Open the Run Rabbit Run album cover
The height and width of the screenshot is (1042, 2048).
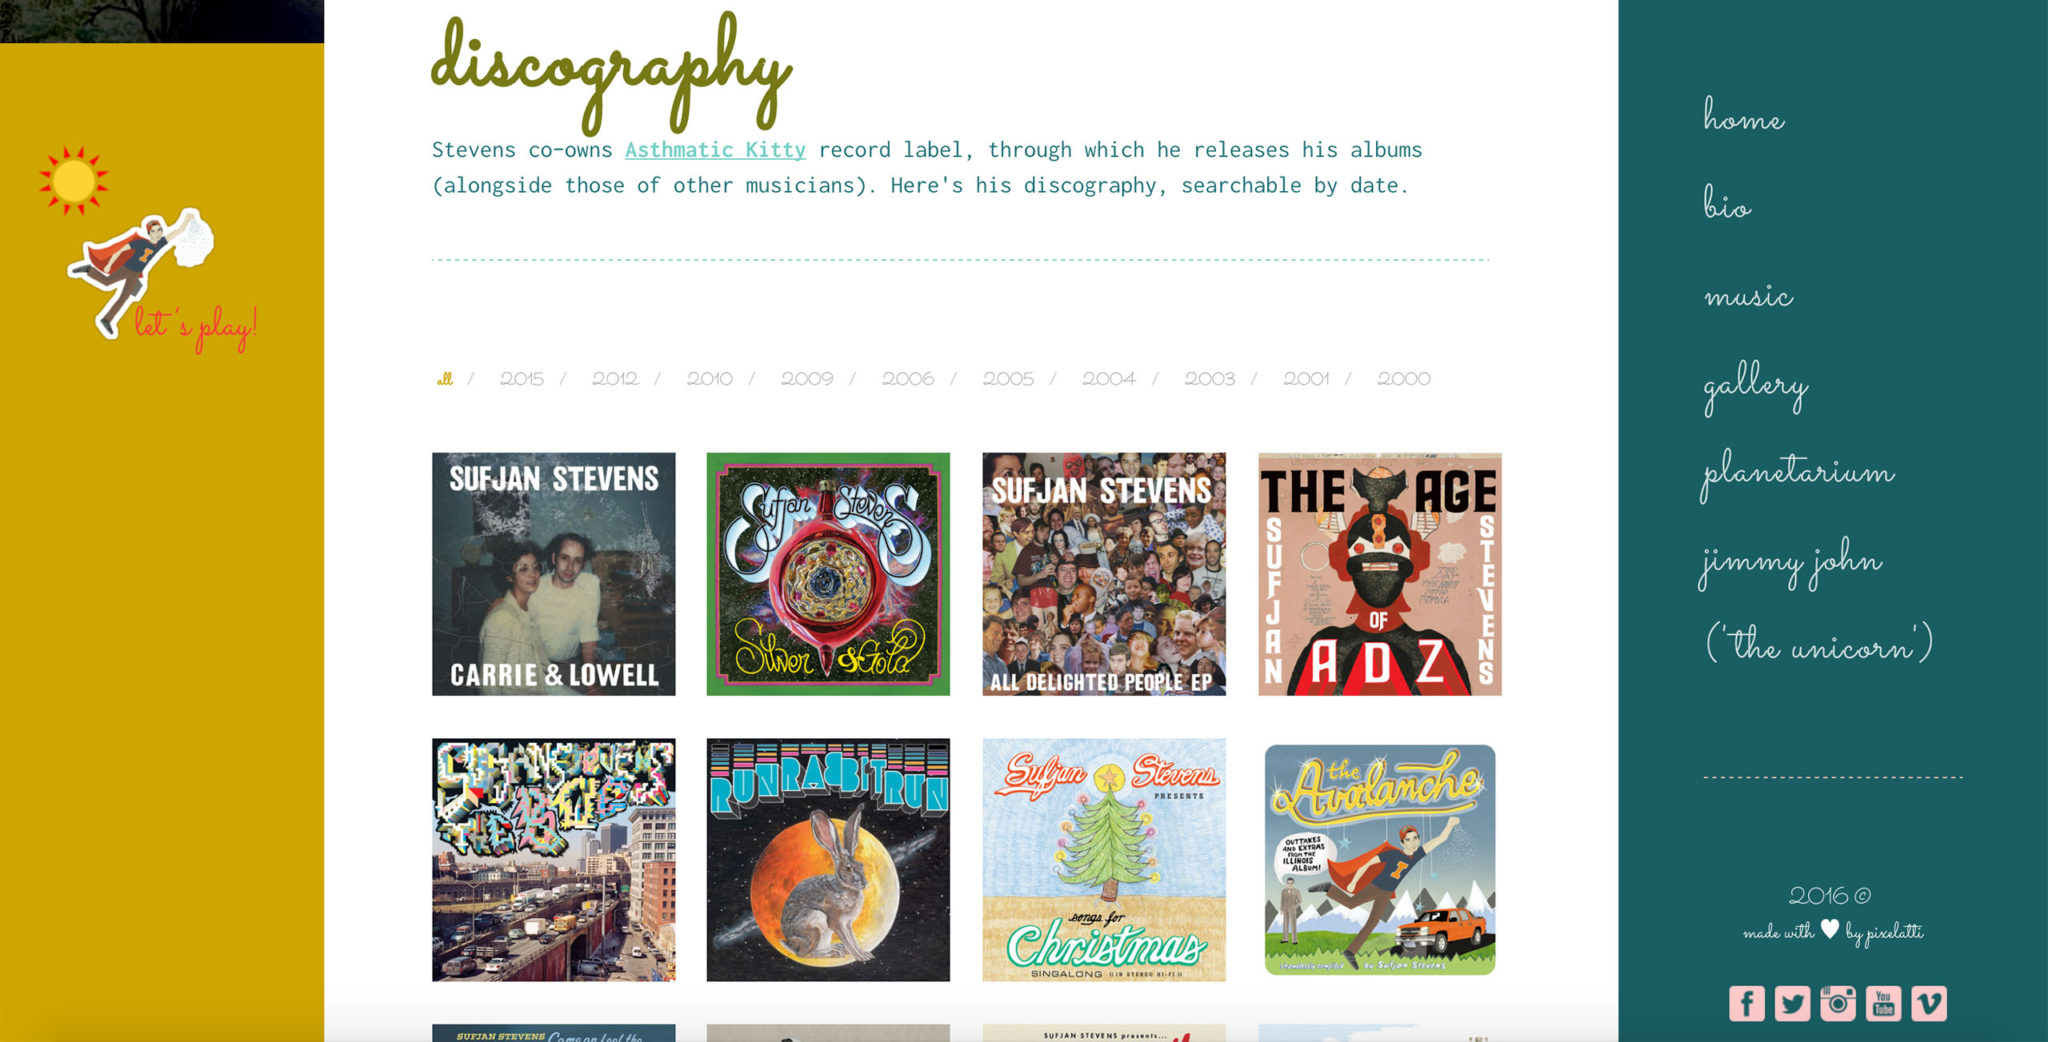pyautogui.click(x=828, y=860)
